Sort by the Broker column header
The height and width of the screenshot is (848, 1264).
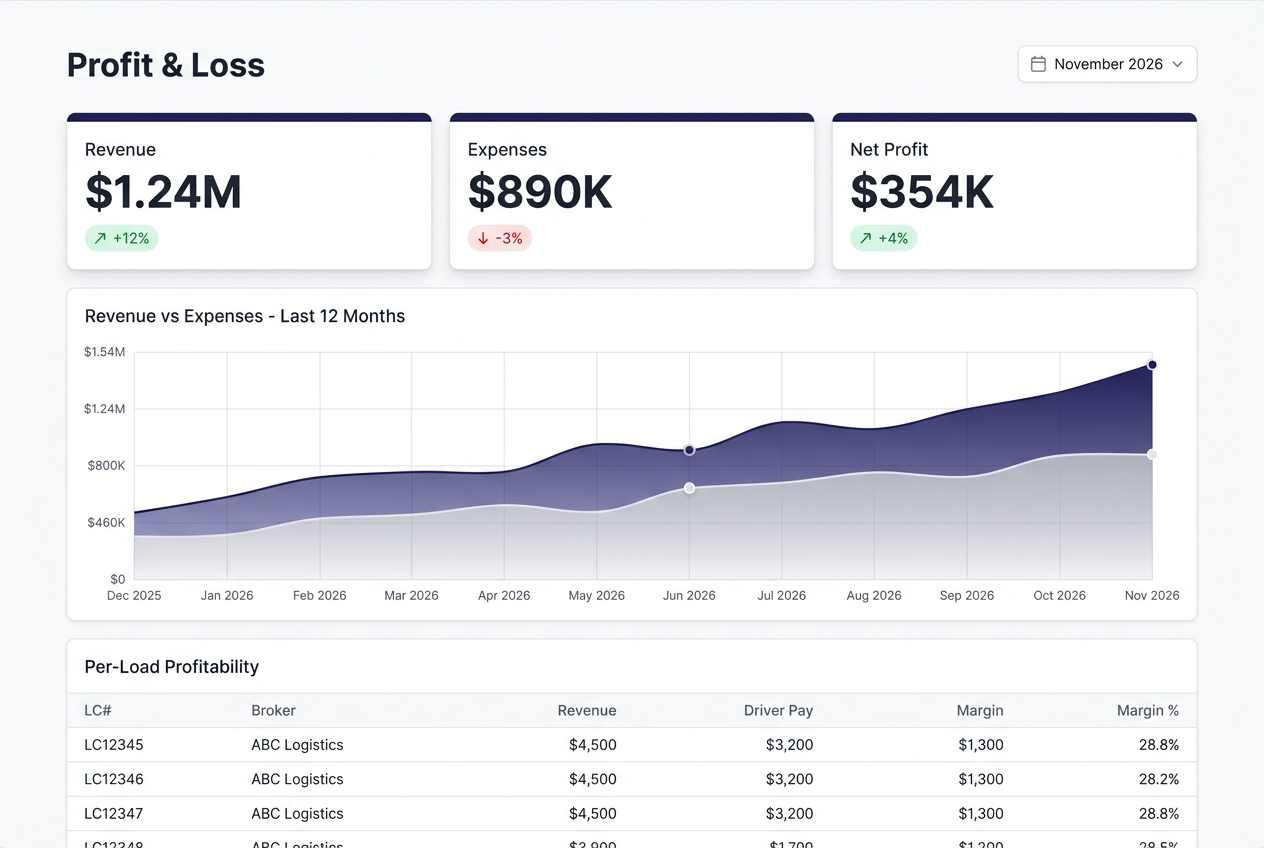pyautogui.click(x=274, y=711)
